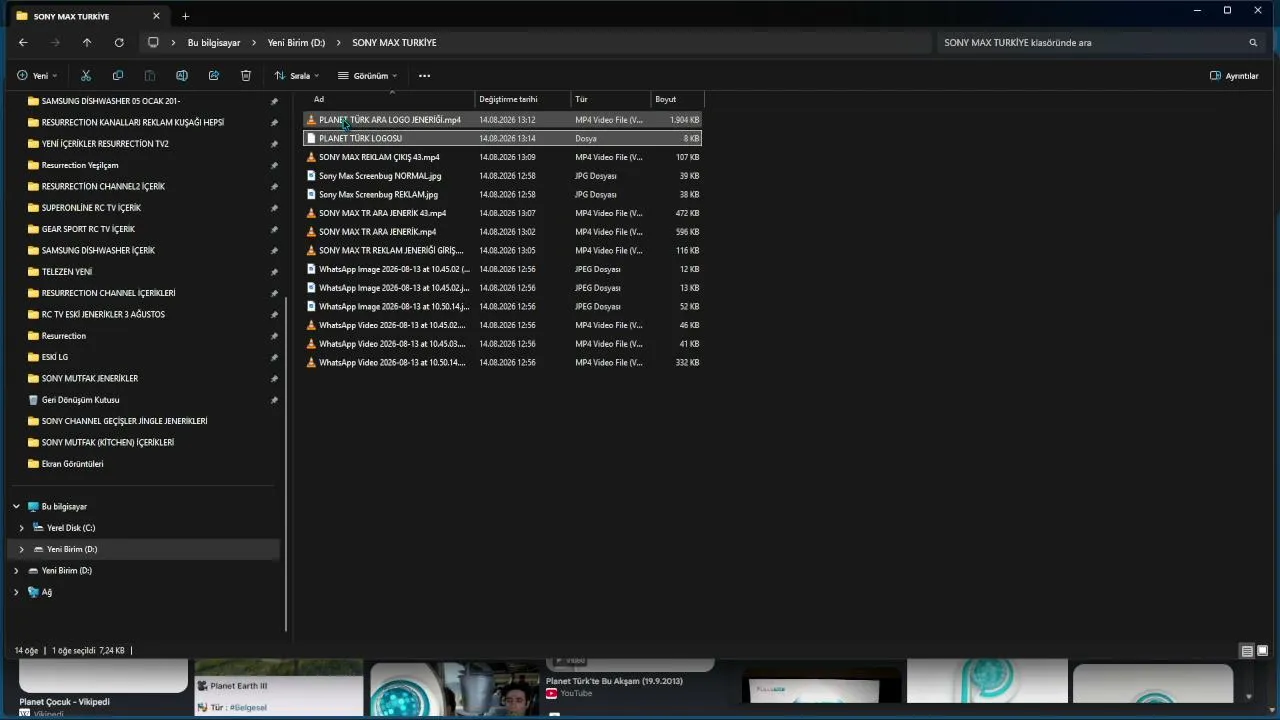Delete the selected item with trash icon
1280x720 pixels.
(x=246, y=76)
